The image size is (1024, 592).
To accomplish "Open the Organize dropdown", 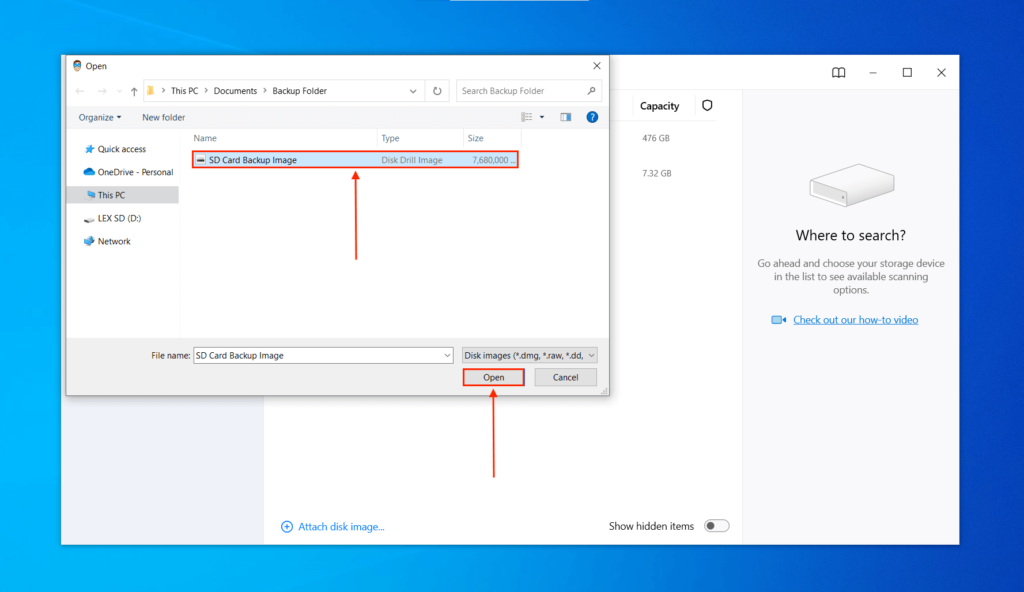I will 99,117.
